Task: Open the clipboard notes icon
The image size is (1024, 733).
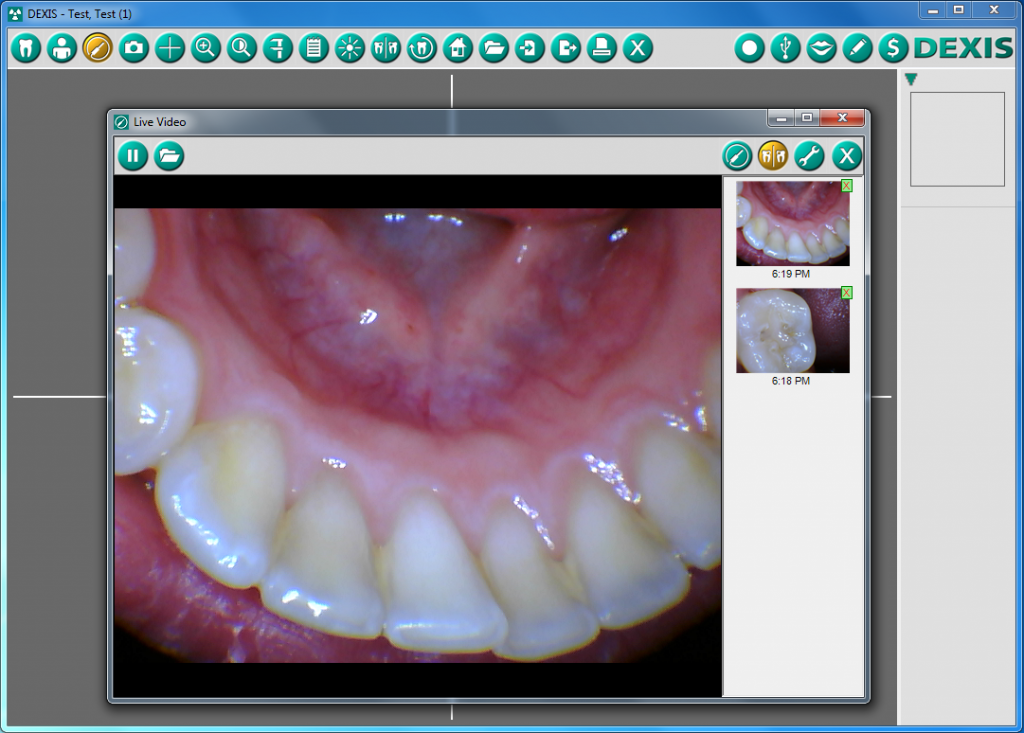Action: pyautogui.click(x=314, y=48)
